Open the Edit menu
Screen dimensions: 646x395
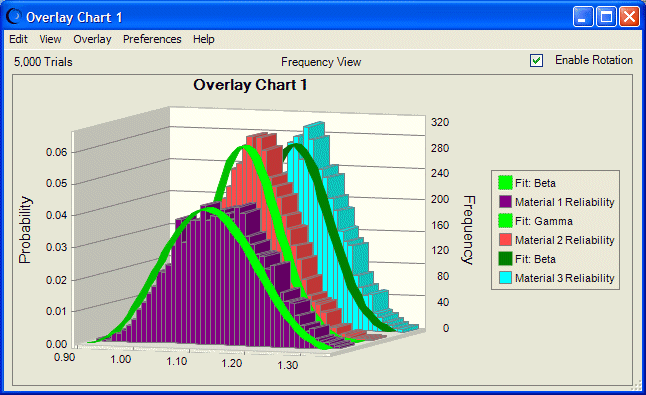[18, 39]
